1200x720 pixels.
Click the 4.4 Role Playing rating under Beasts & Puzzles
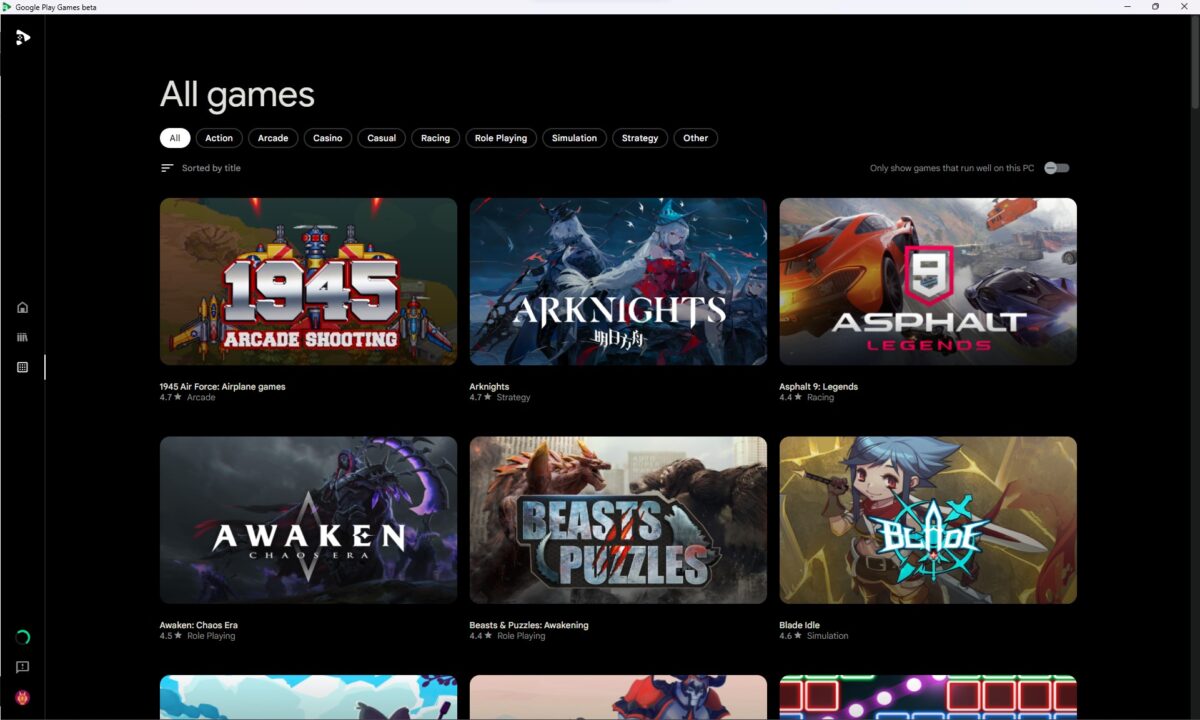pyautogui.click(x=507, y=636)
